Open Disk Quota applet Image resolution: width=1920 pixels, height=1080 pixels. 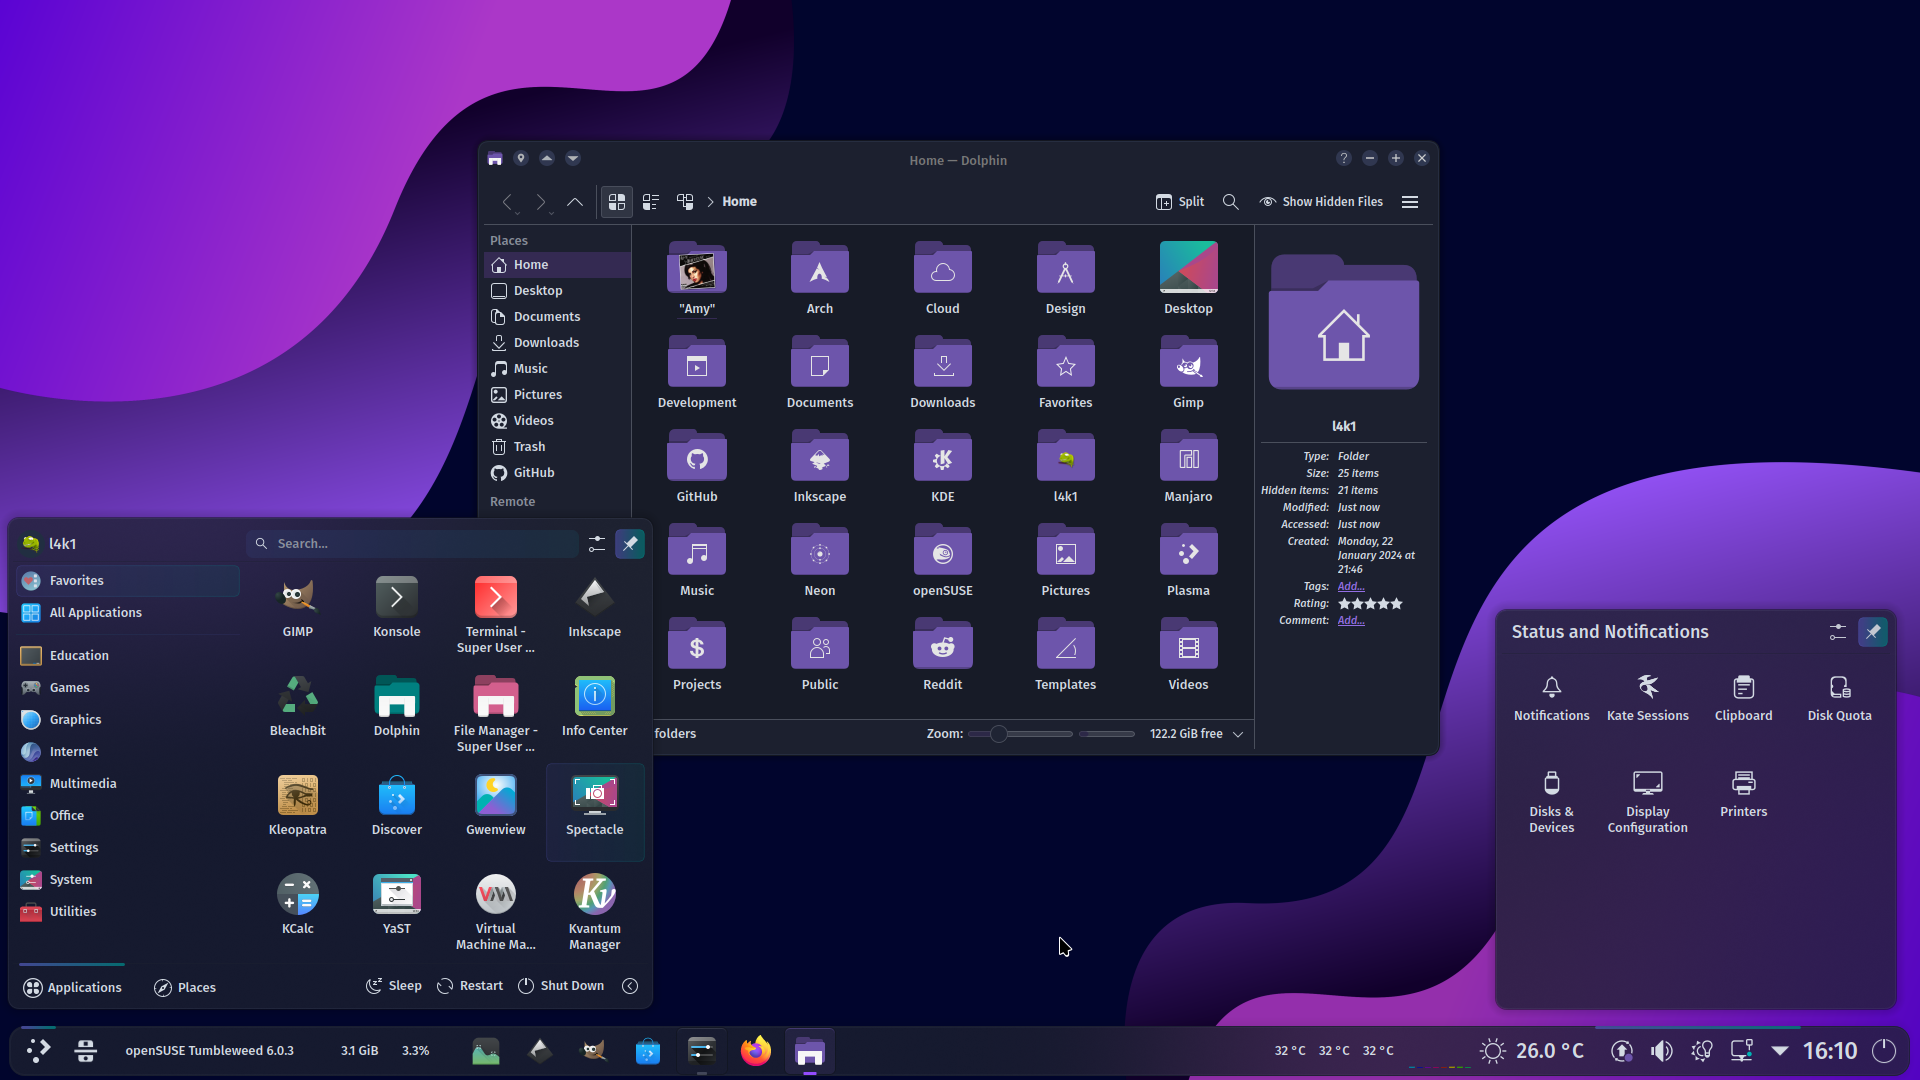[x=1839, y=698]
